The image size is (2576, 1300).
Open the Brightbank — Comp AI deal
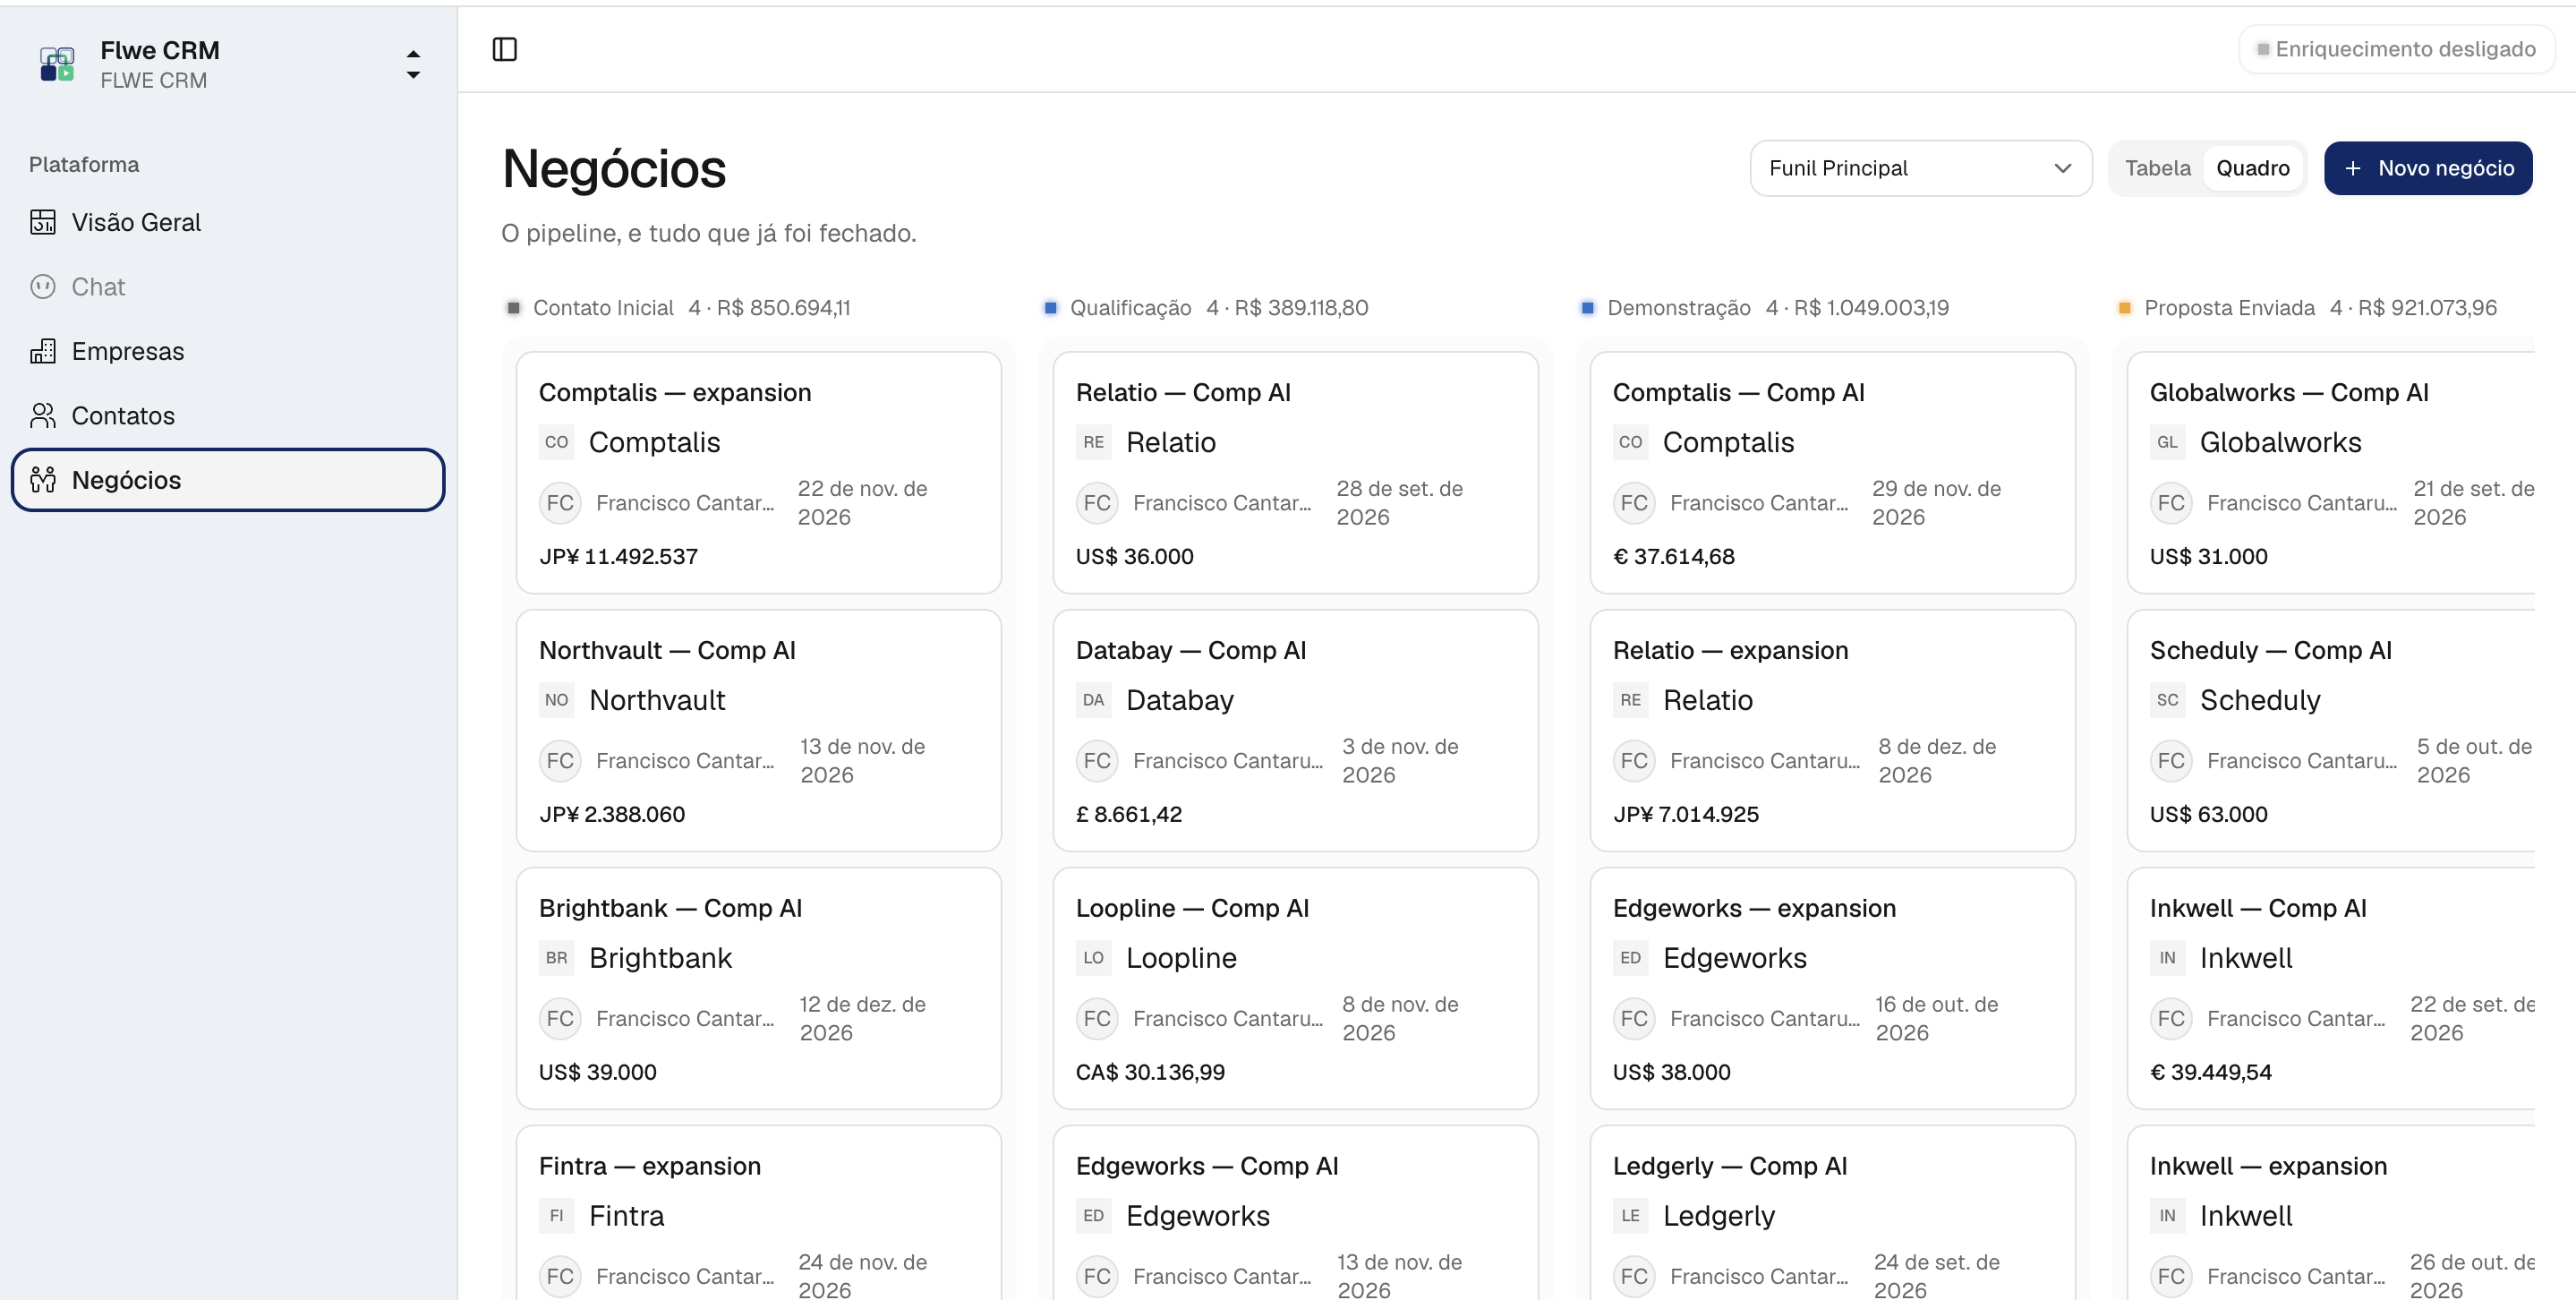click(x=758, y=988)
